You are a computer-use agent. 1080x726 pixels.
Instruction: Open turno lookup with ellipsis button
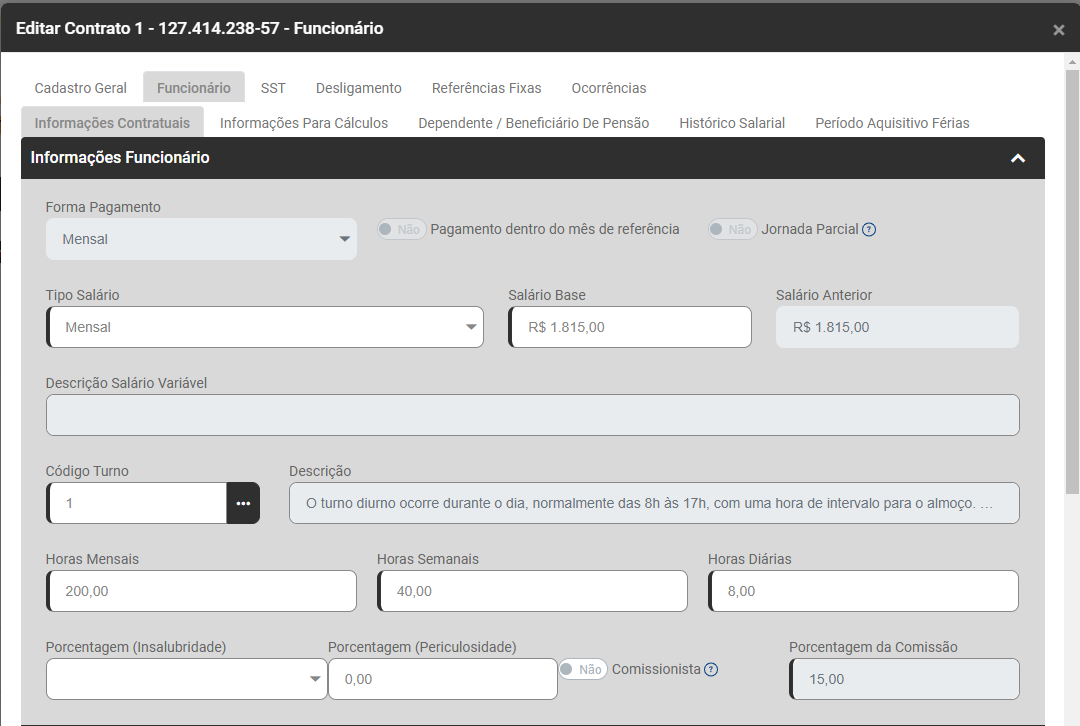pyautogui.click(x=243, y=503)
